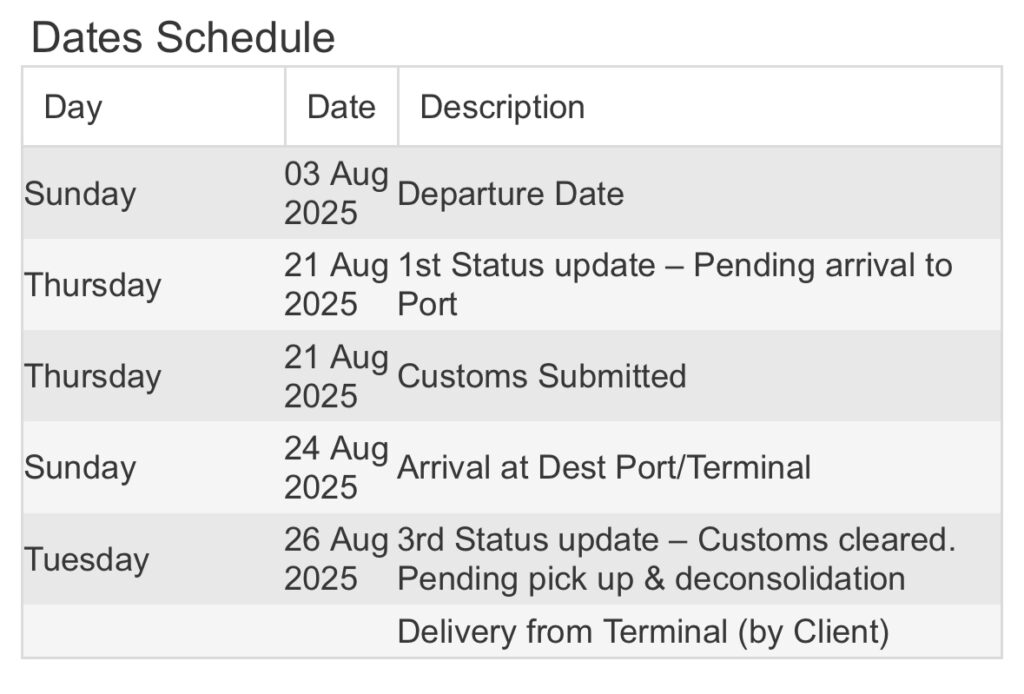Click the 26 Aug 2025 date cell

pyautogui.click(x=336, y=559)
